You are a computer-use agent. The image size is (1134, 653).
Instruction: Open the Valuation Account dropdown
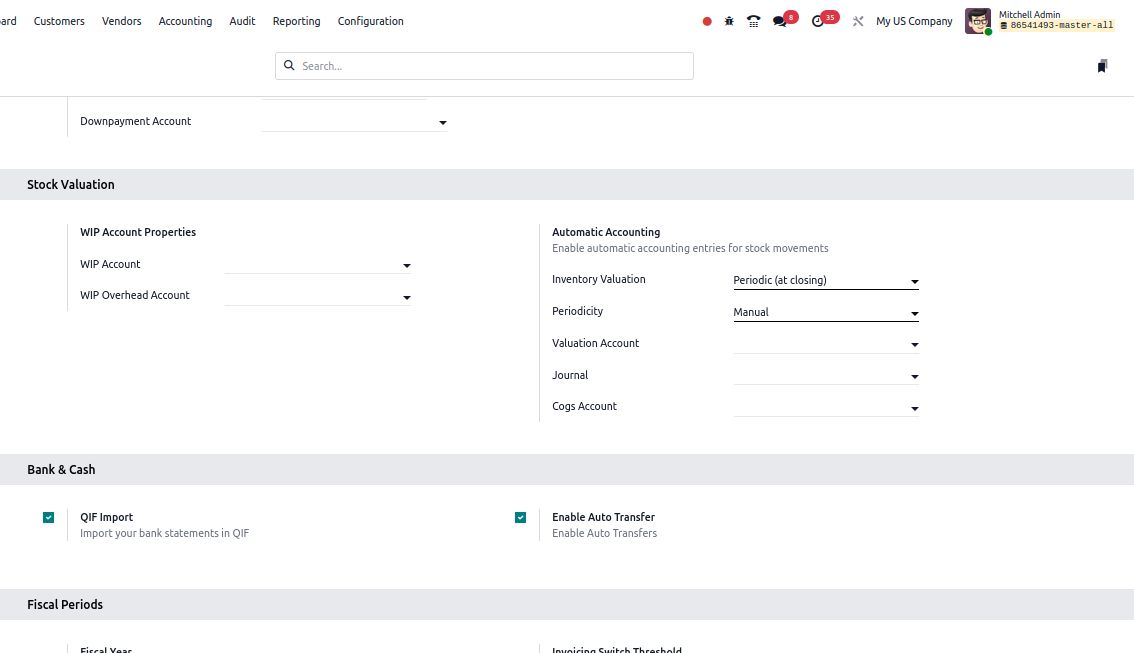point(826,344)
